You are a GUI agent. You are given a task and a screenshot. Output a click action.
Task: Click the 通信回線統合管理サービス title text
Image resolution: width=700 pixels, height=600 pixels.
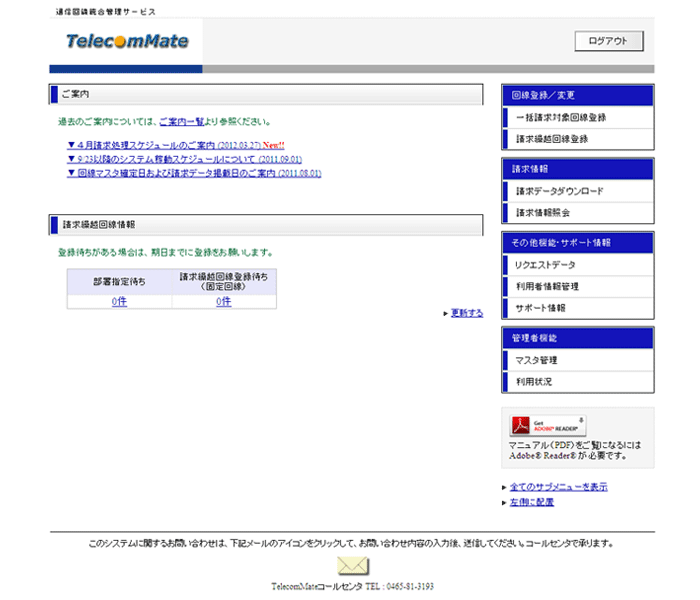pyautogui.click(x=106, y=12)
